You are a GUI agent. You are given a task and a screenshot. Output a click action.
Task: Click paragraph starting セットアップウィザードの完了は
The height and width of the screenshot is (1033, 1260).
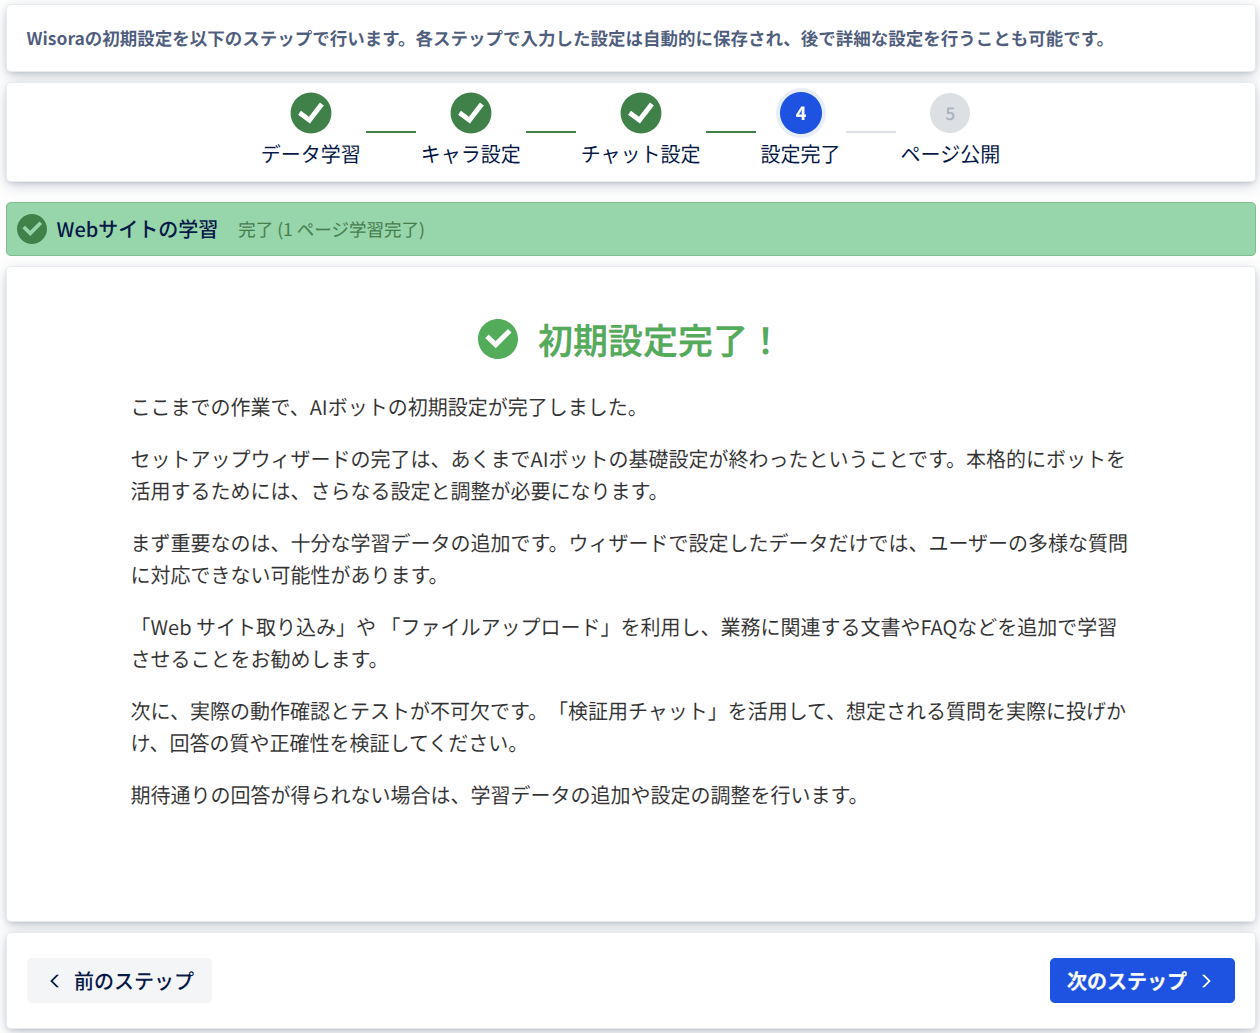pyautogui.click(x=629, y=475)
